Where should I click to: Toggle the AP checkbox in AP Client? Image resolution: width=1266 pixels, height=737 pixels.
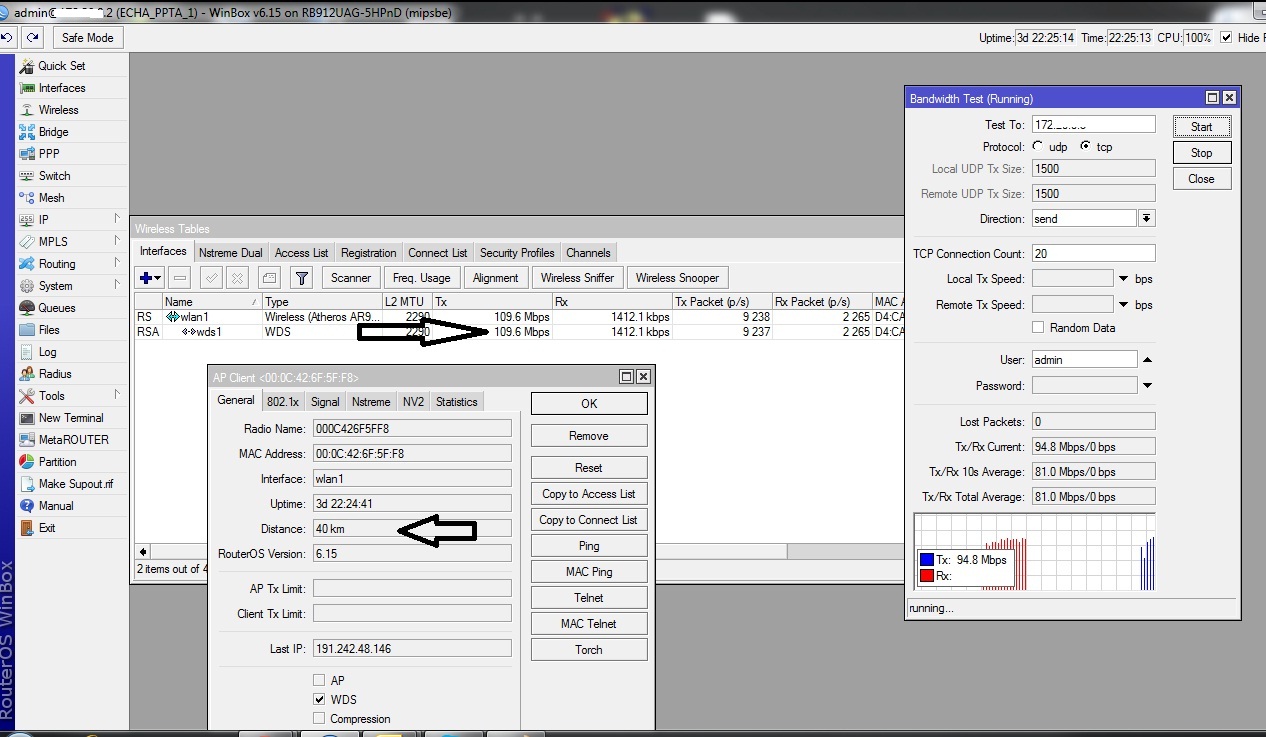(319, 681)
